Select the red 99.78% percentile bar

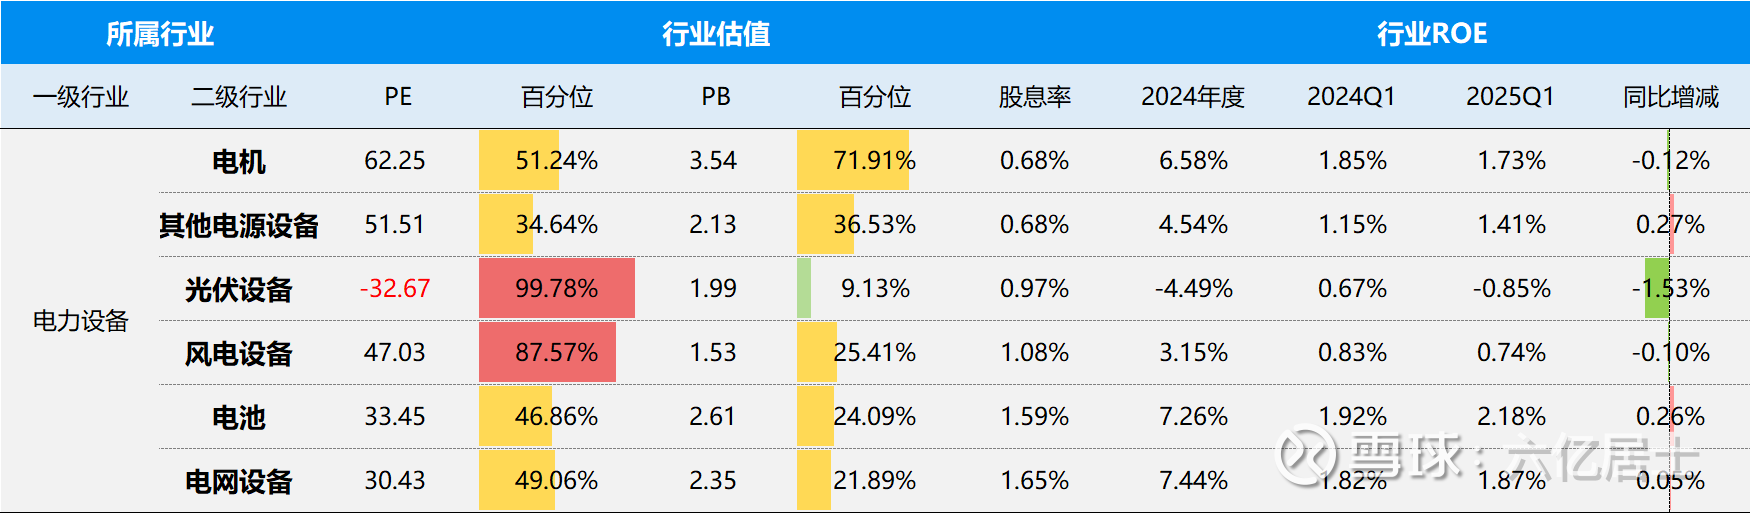point(557,288)
